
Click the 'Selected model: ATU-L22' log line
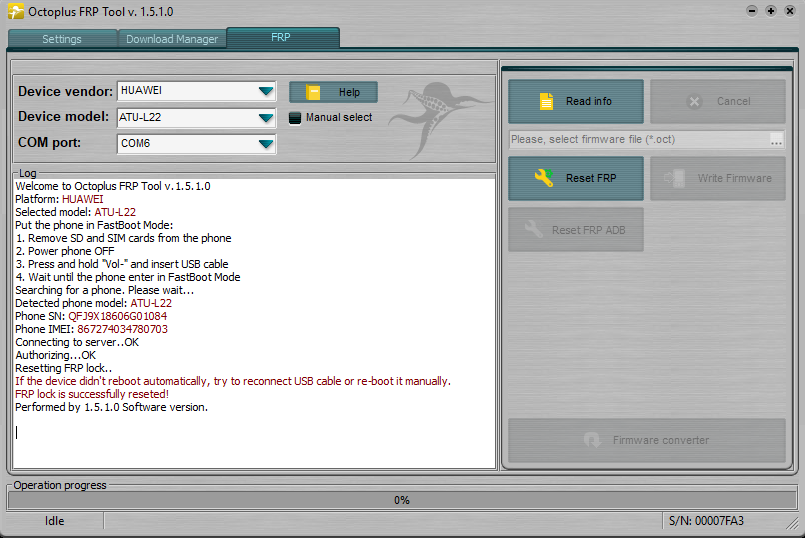coord(75,212)
